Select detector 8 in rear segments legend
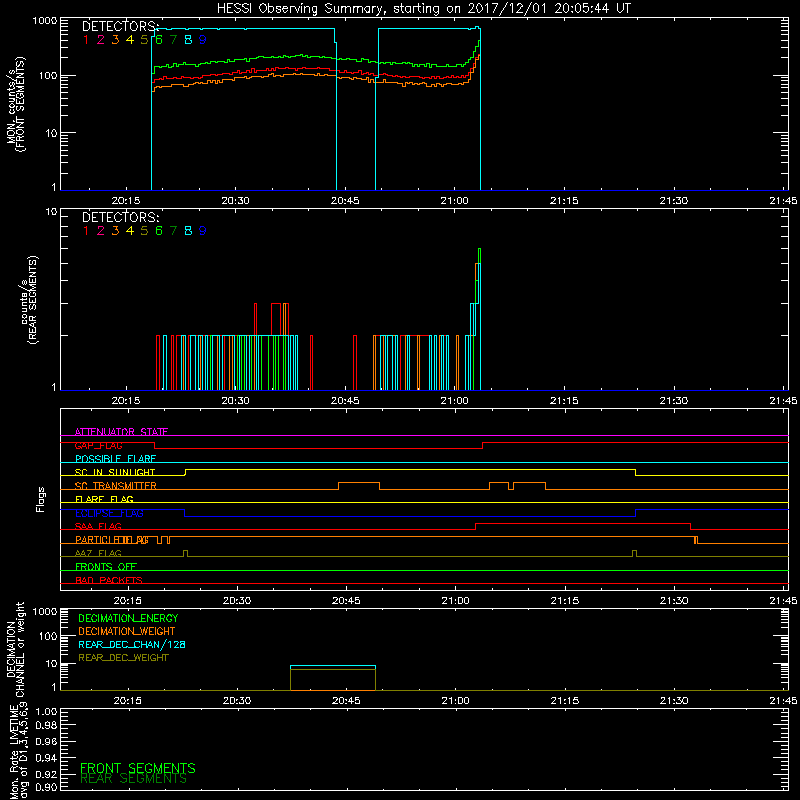Viewport: 800px width, 800px height. pos(188,231)
